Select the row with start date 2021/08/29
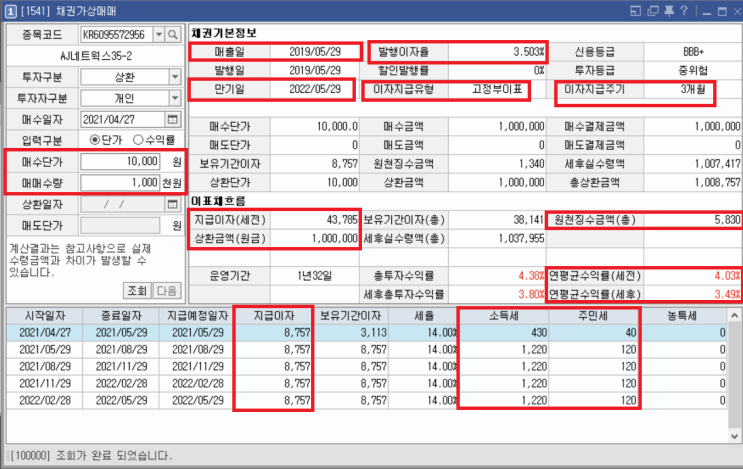The image size is (743, 469). (x=366, y=367)
